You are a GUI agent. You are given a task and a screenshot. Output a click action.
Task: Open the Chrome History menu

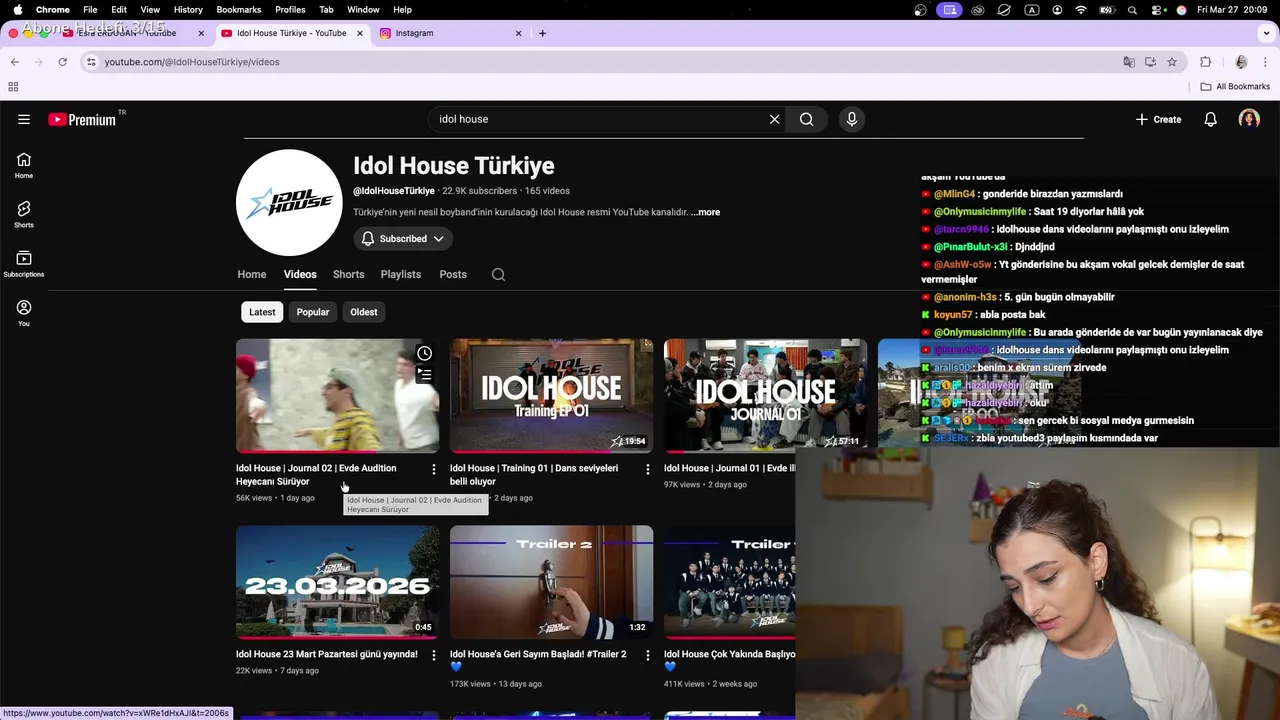coord(188,9)
